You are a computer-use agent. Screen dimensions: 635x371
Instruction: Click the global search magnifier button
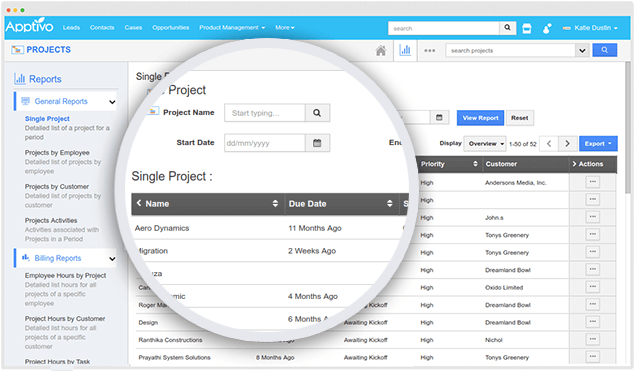(507, 28)
